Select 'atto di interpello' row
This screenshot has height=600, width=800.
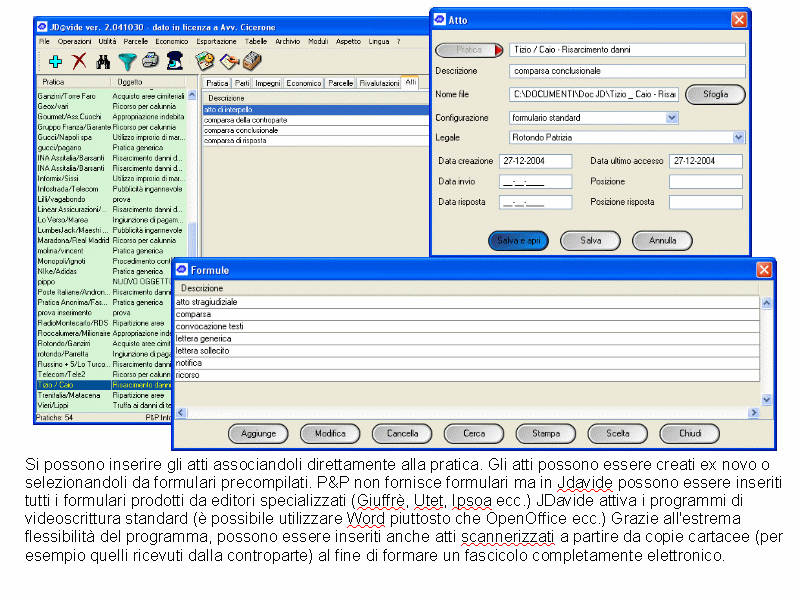(316, 110)
